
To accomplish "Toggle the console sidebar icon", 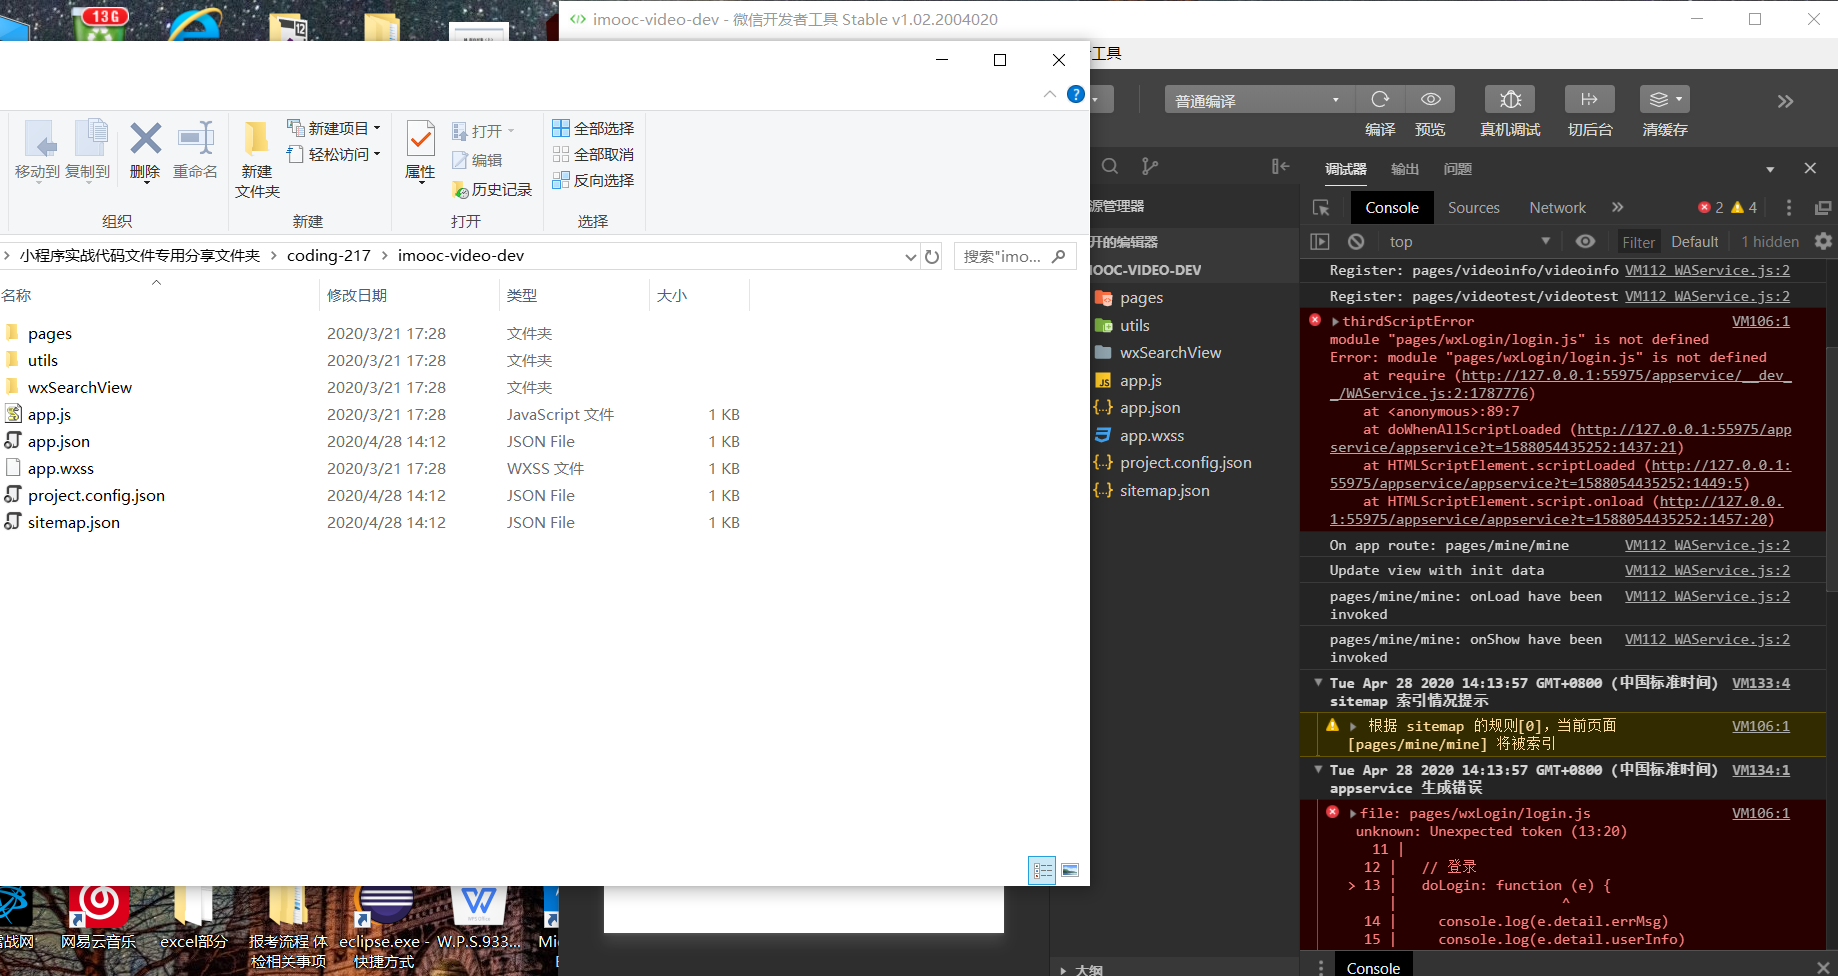I will tap(1320, 242).
